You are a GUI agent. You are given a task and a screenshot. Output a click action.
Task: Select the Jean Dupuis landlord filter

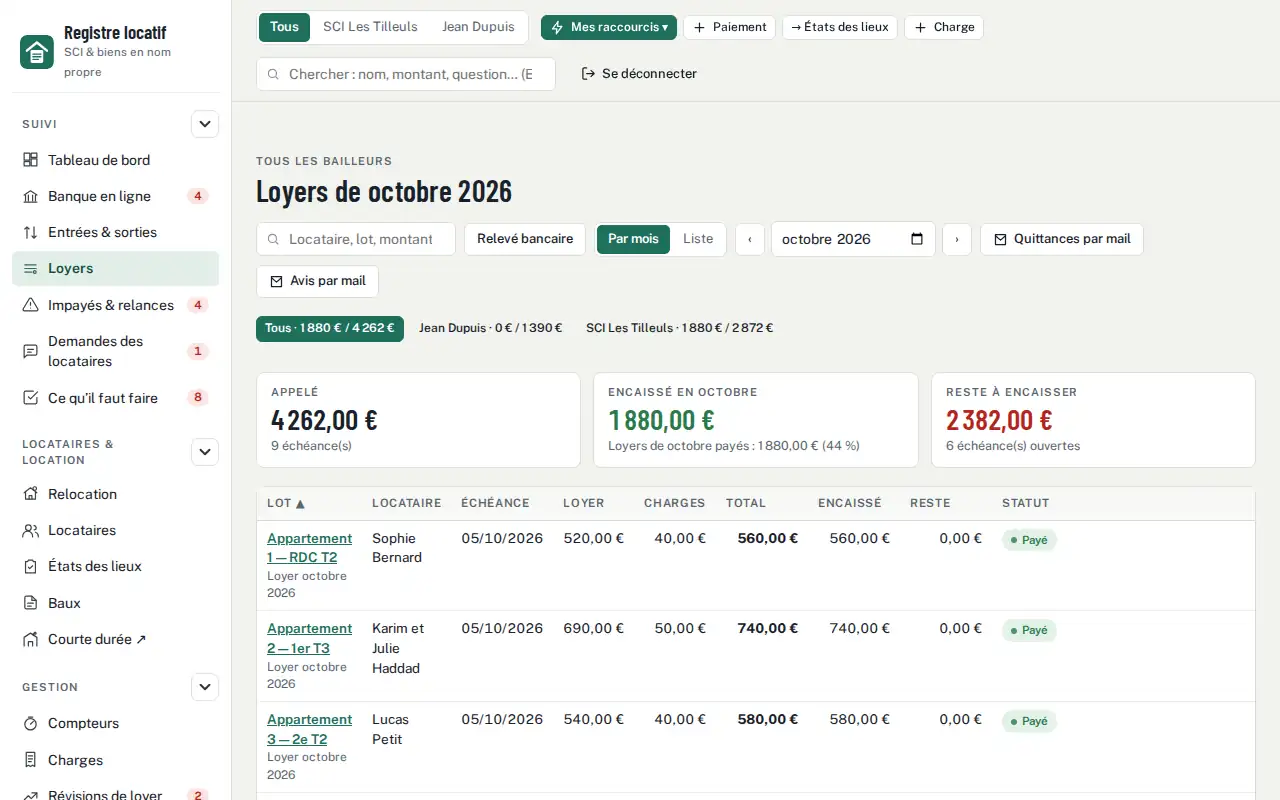478,27
